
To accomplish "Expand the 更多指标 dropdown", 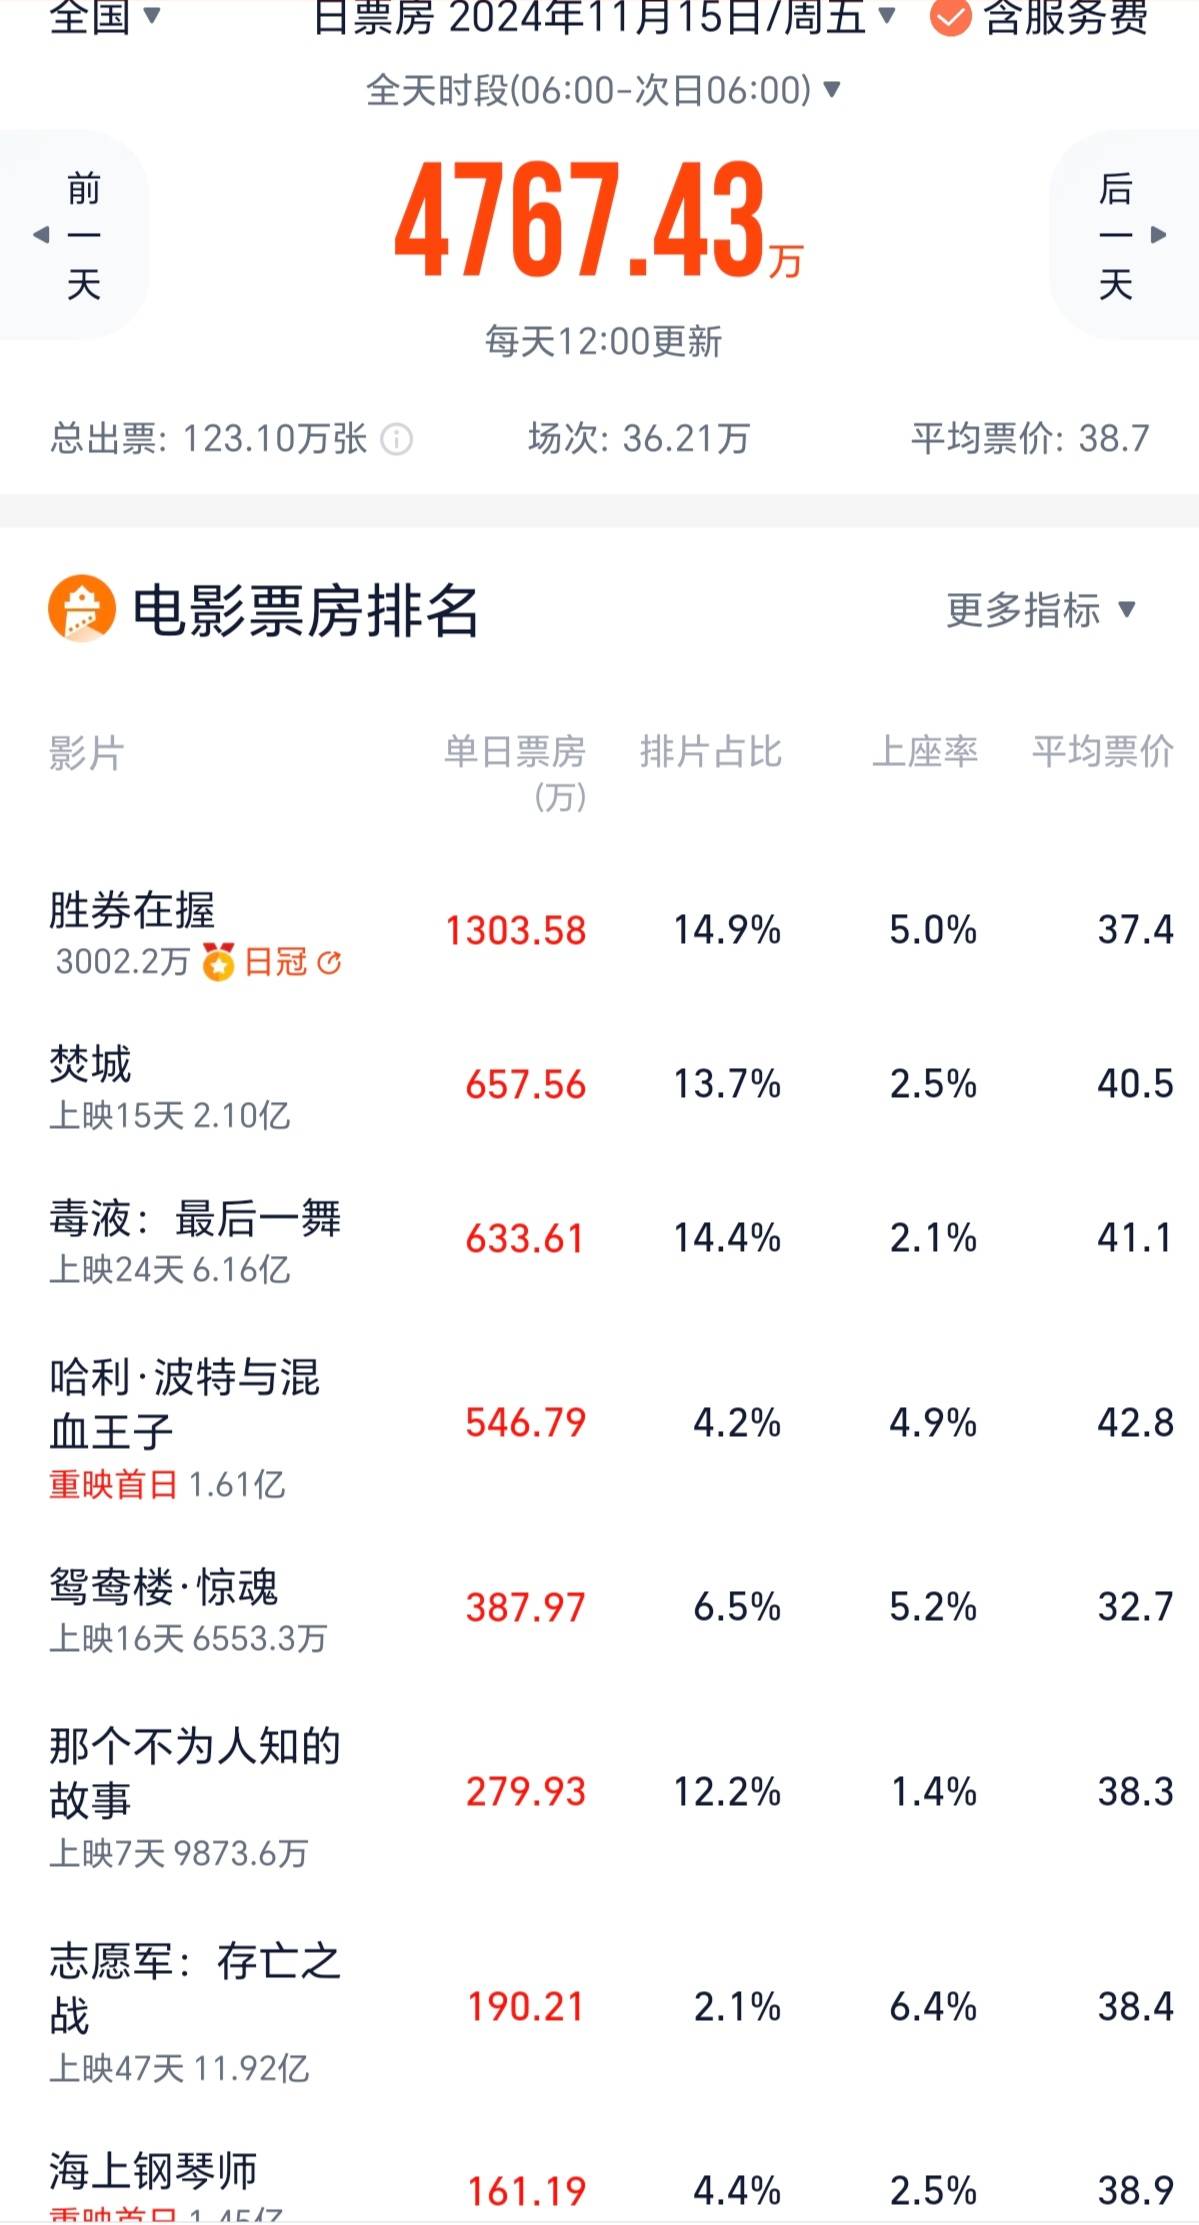I will pyautogui.click(x=1041, y=610).
